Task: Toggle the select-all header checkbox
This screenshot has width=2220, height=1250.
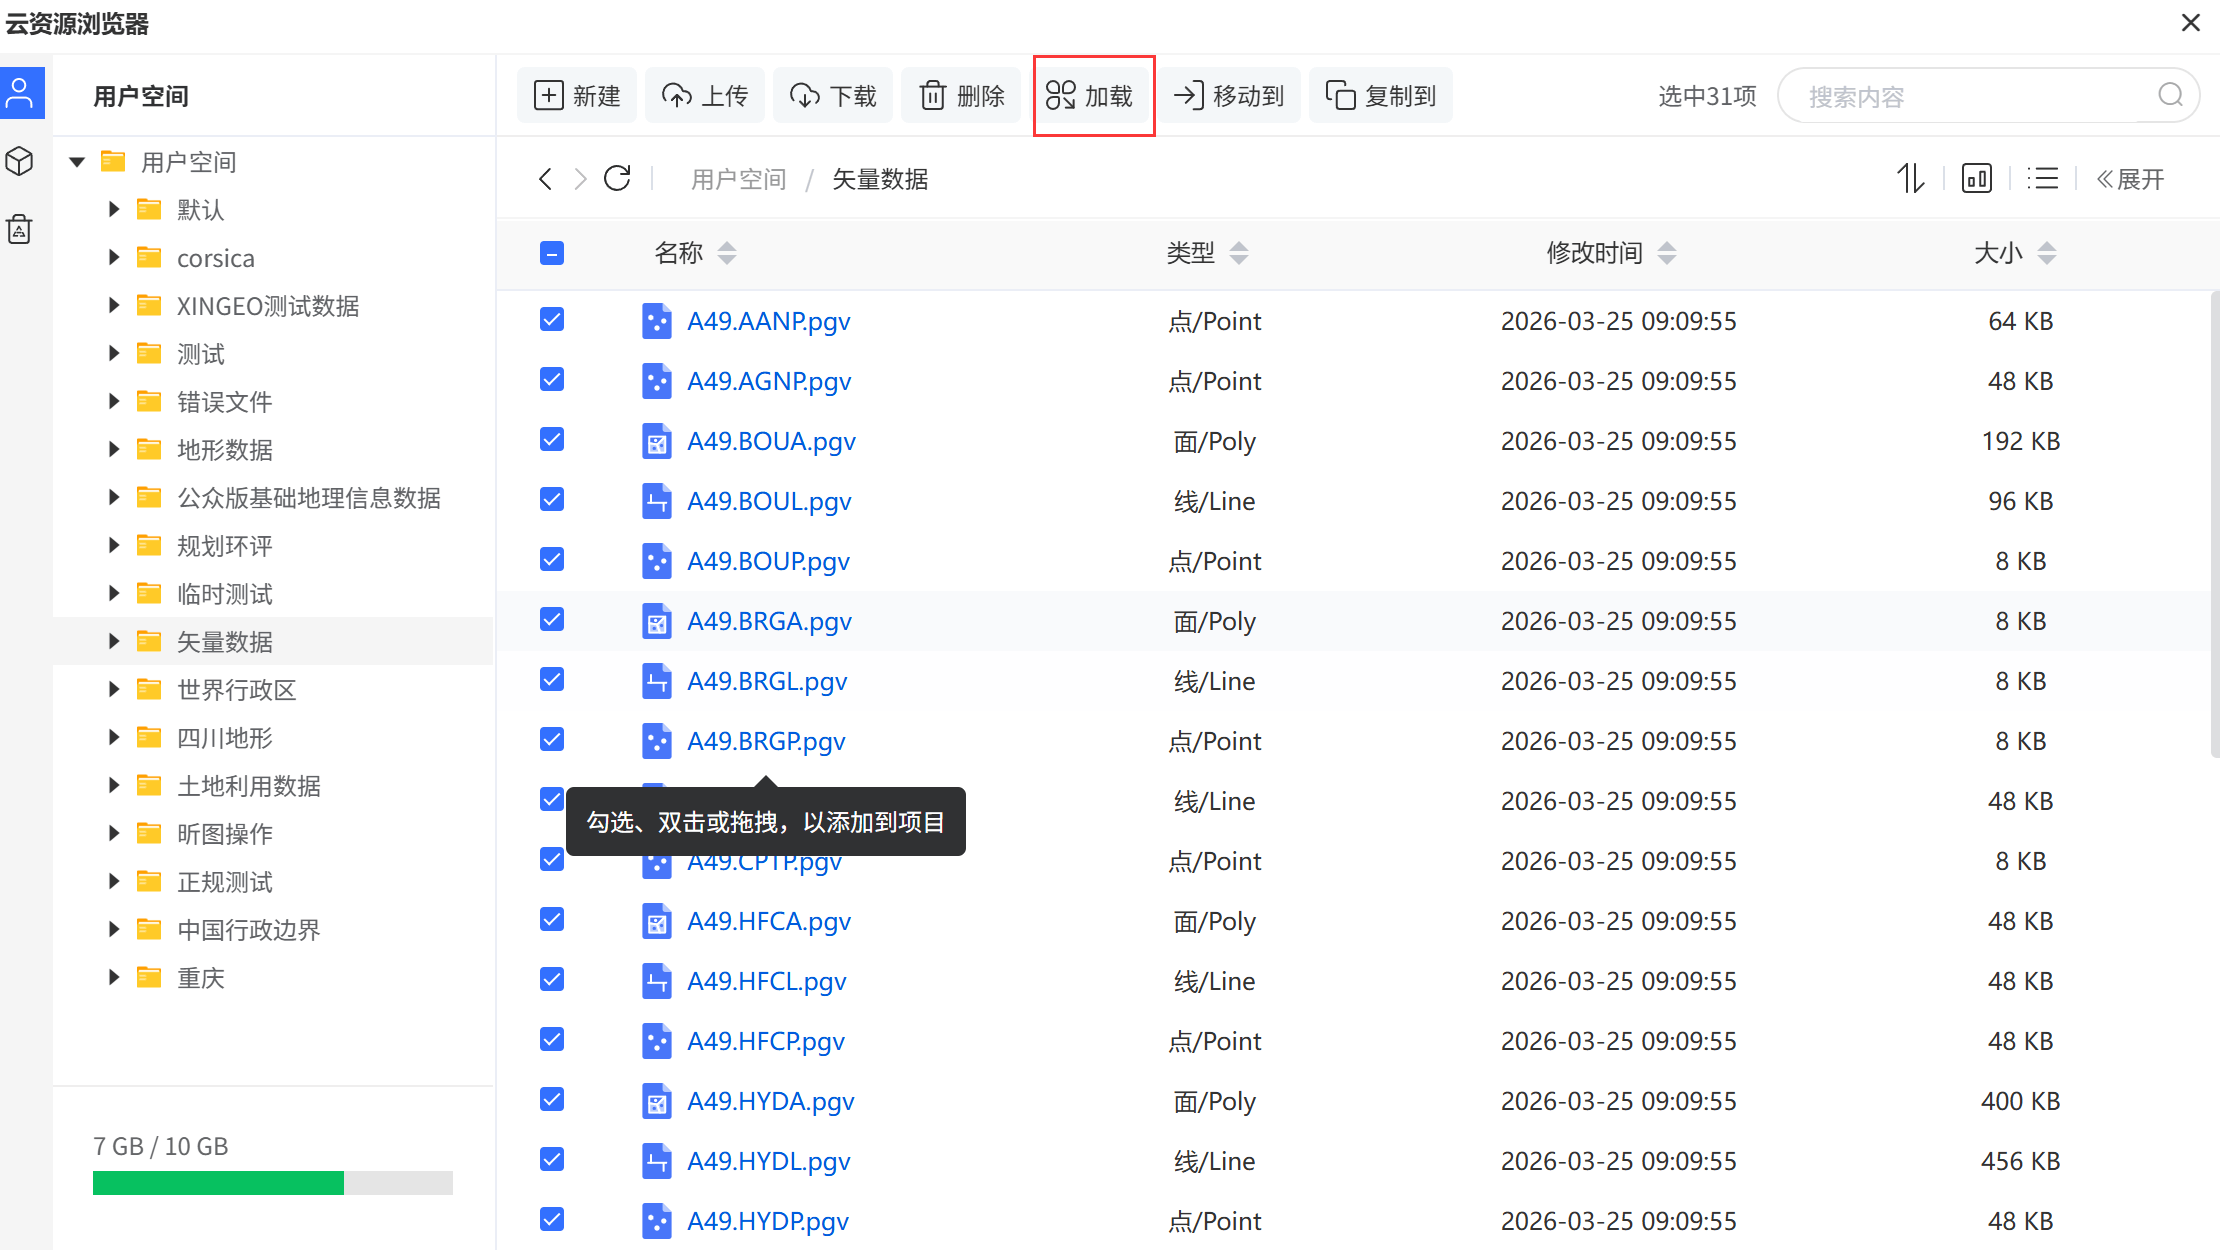Action: (552, 253)
